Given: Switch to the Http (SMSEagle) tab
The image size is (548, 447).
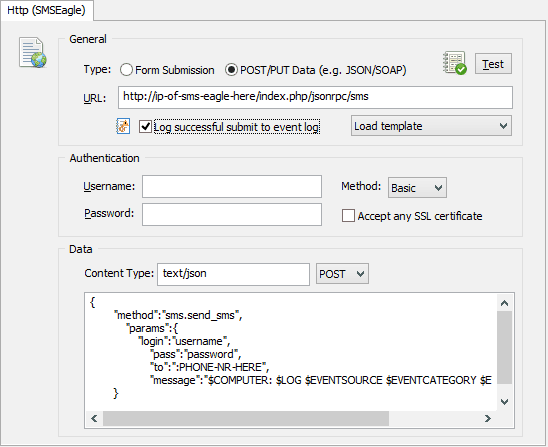Looking at the screenshot, I should point(46,10).
